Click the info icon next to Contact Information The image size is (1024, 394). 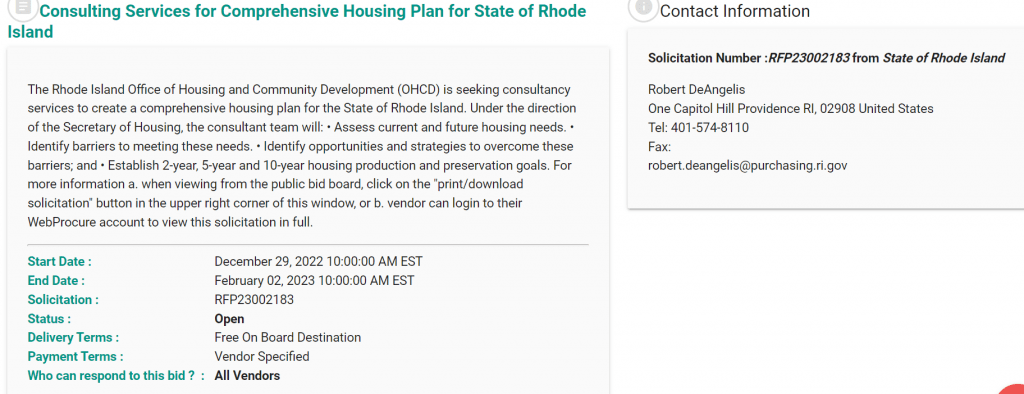(x=643, y=8)
